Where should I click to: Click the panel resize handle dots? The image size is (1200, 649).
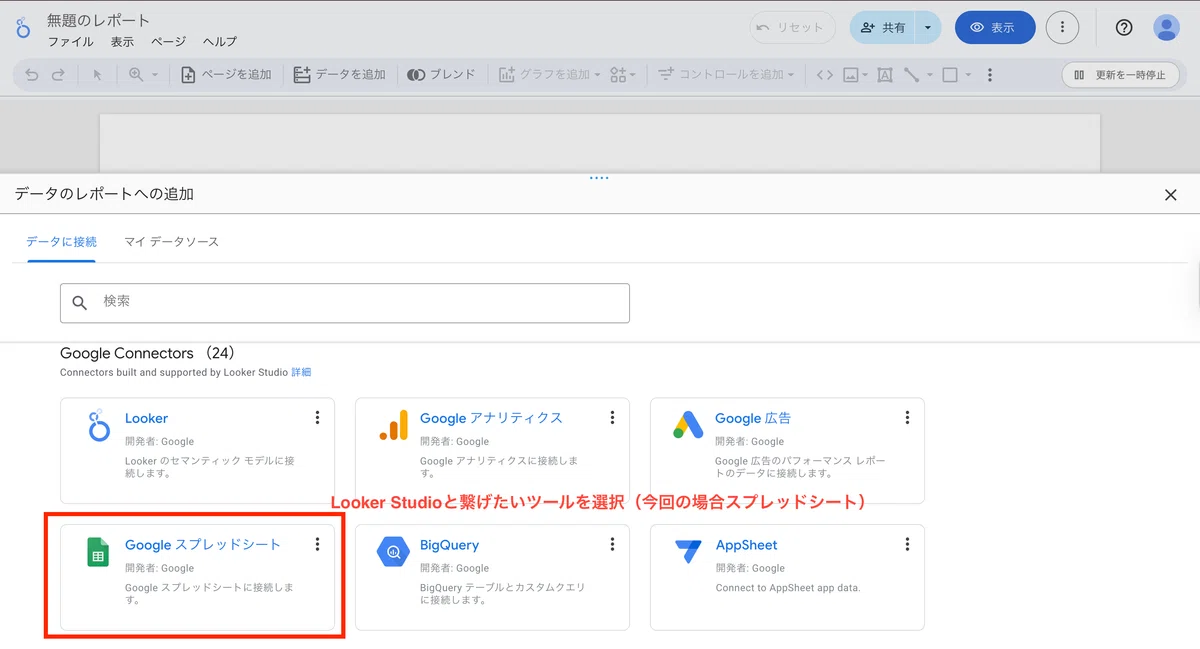(599, 178)
